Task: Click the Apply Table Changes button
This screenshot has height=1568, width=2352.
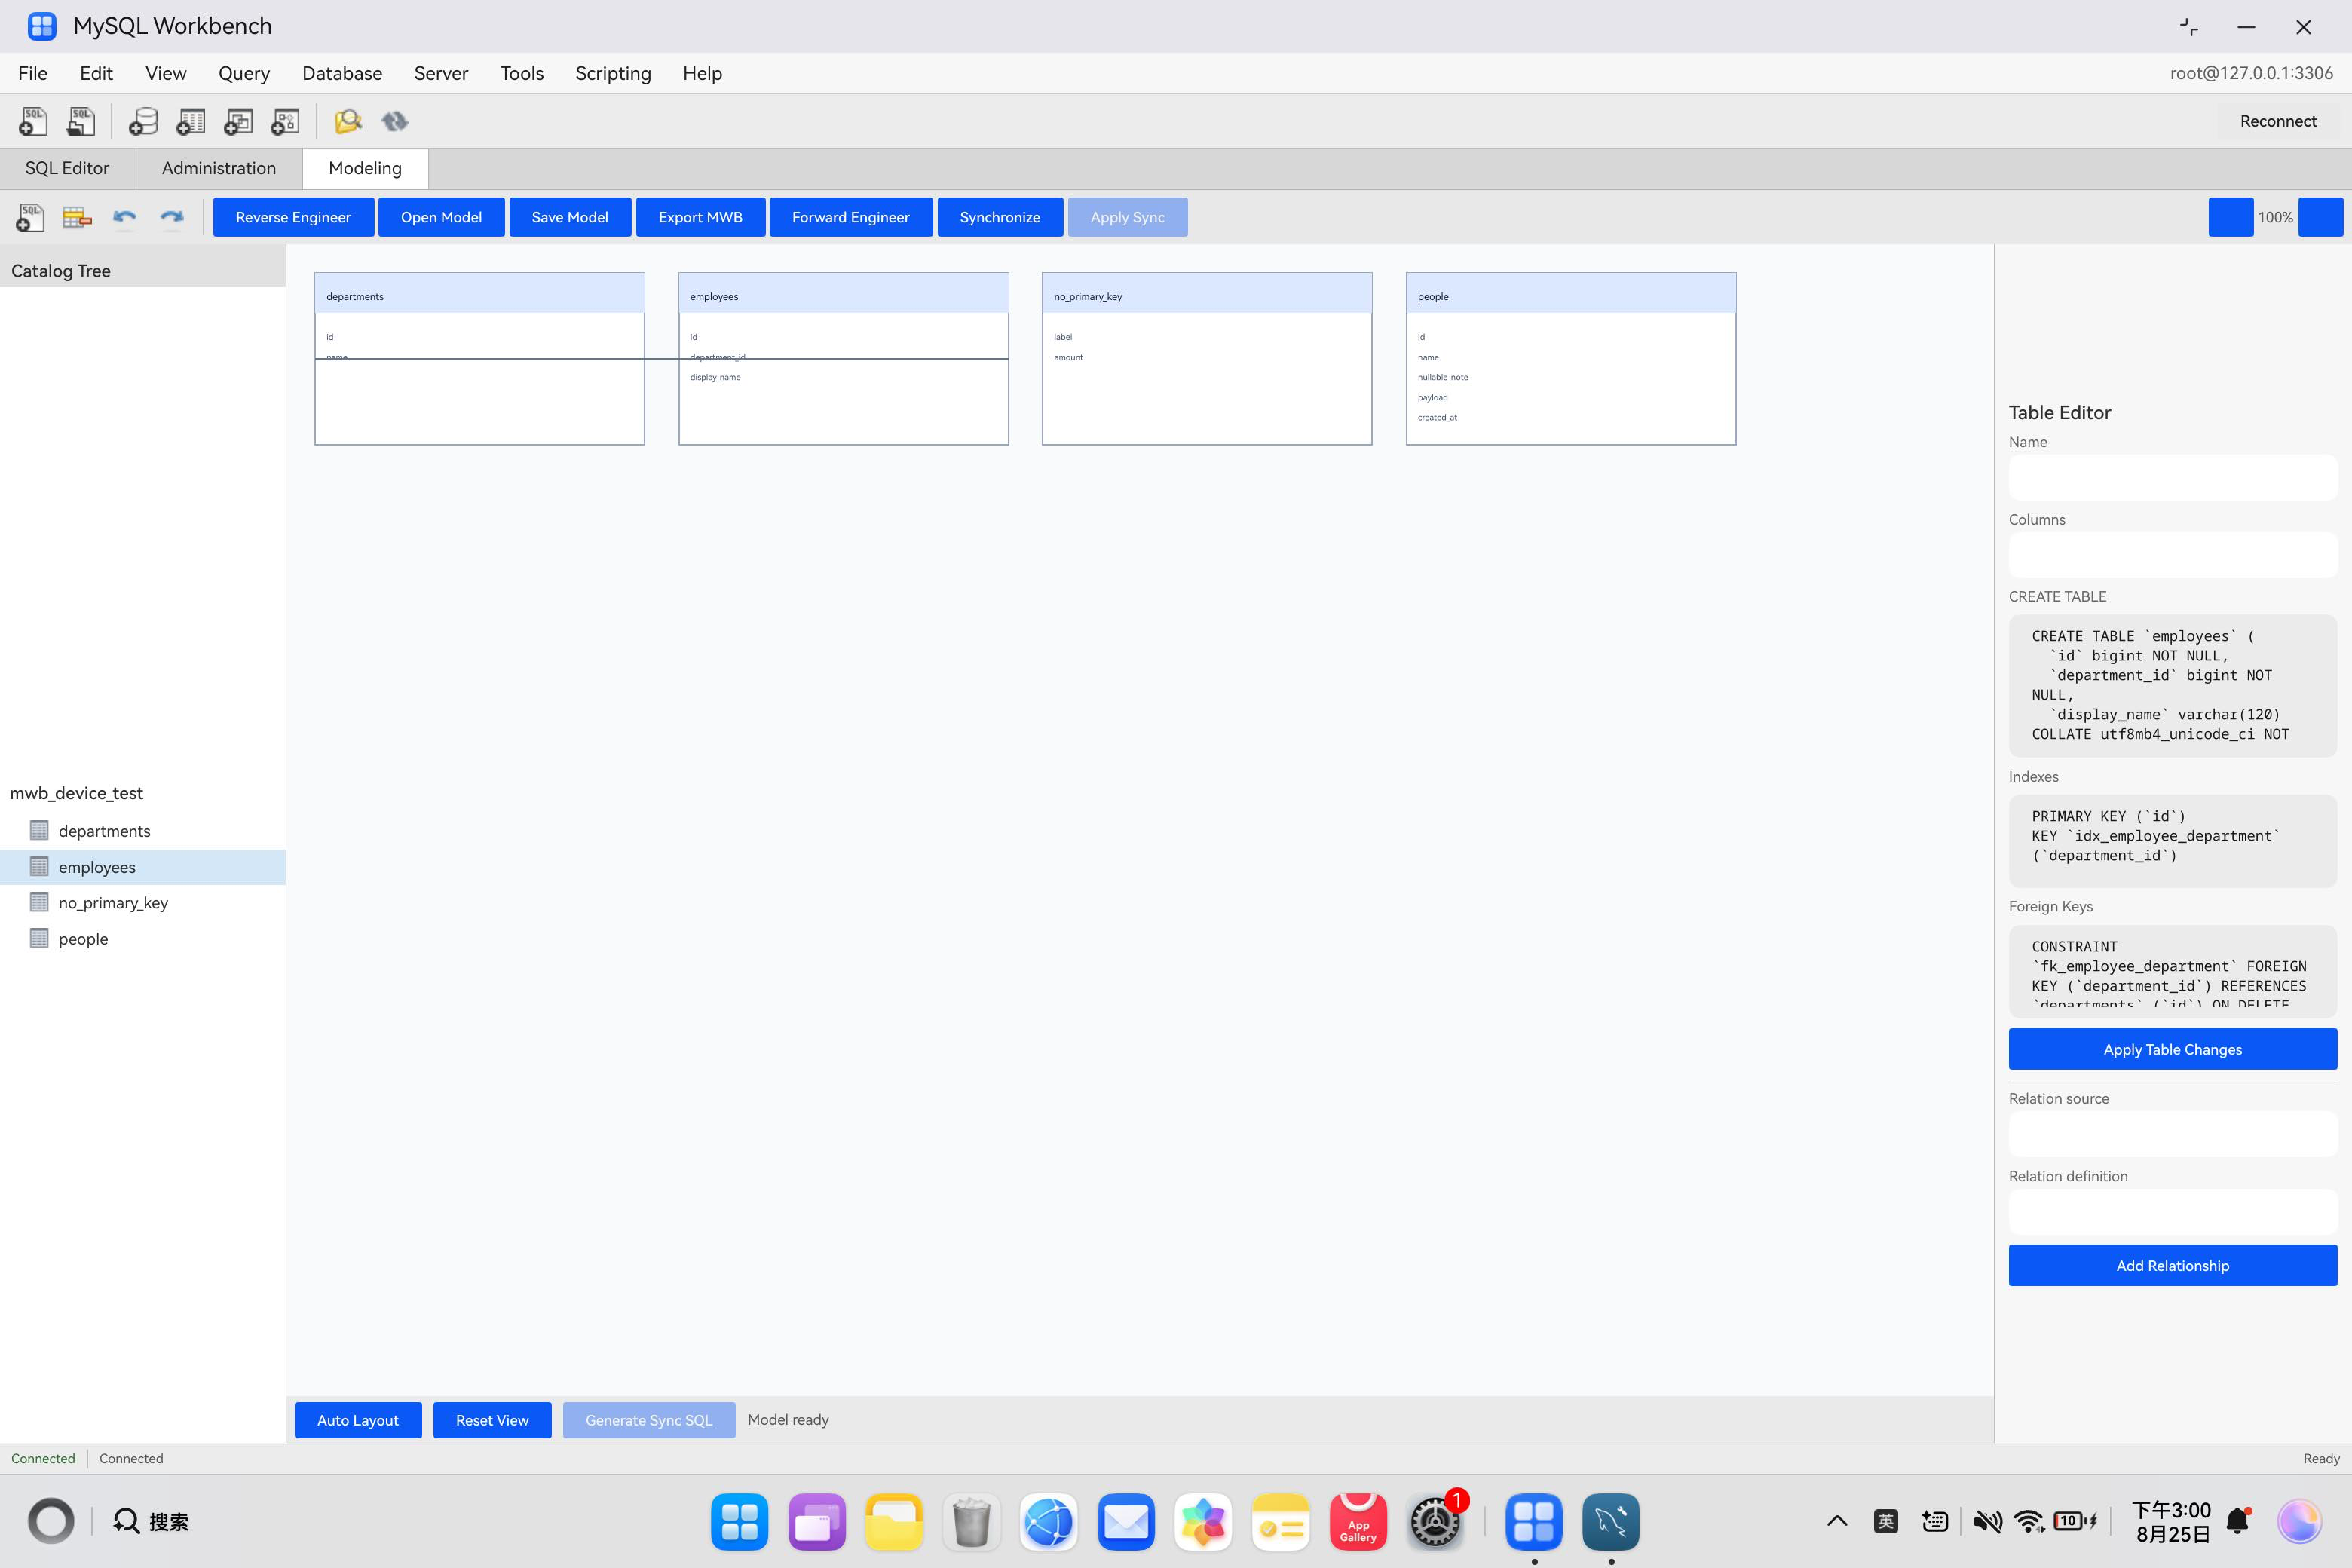Action: point(2172,1049)
